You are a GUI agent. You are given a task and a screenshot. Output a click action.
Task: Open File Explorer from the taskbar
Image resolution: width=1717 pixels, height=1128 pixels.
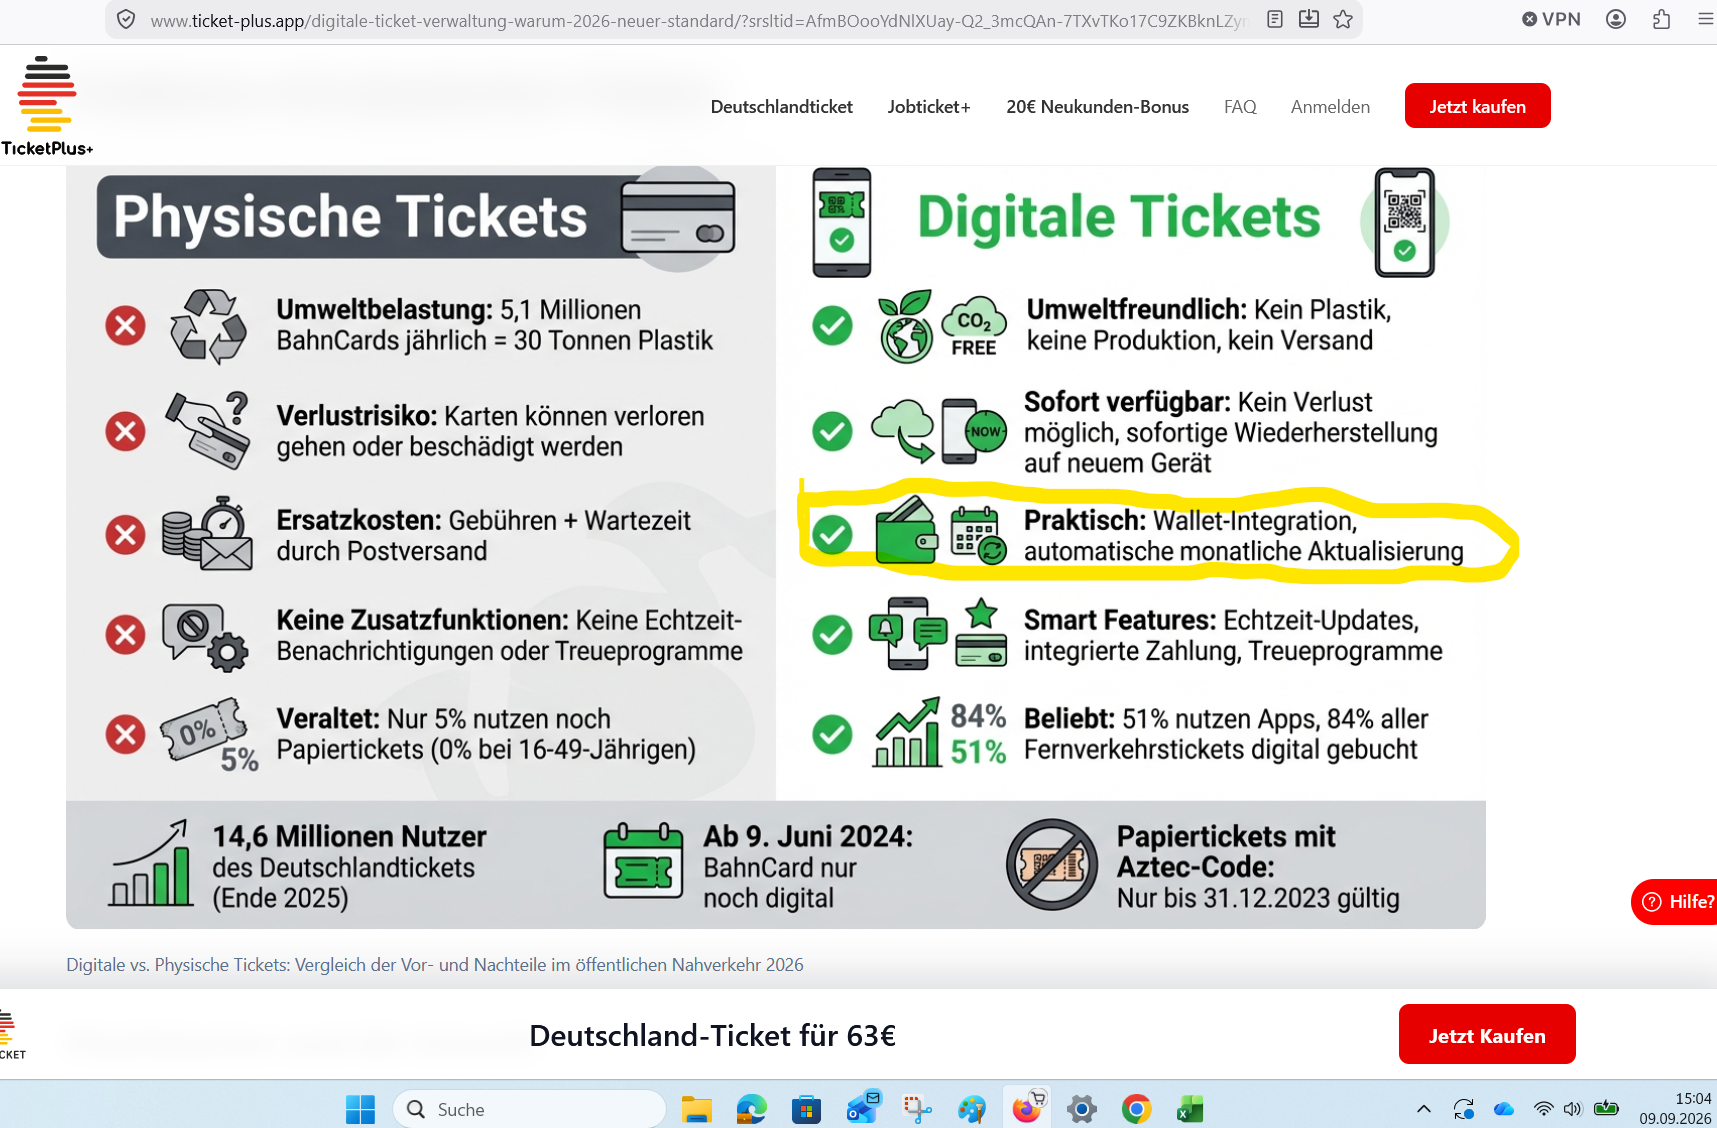[697, 1109]
